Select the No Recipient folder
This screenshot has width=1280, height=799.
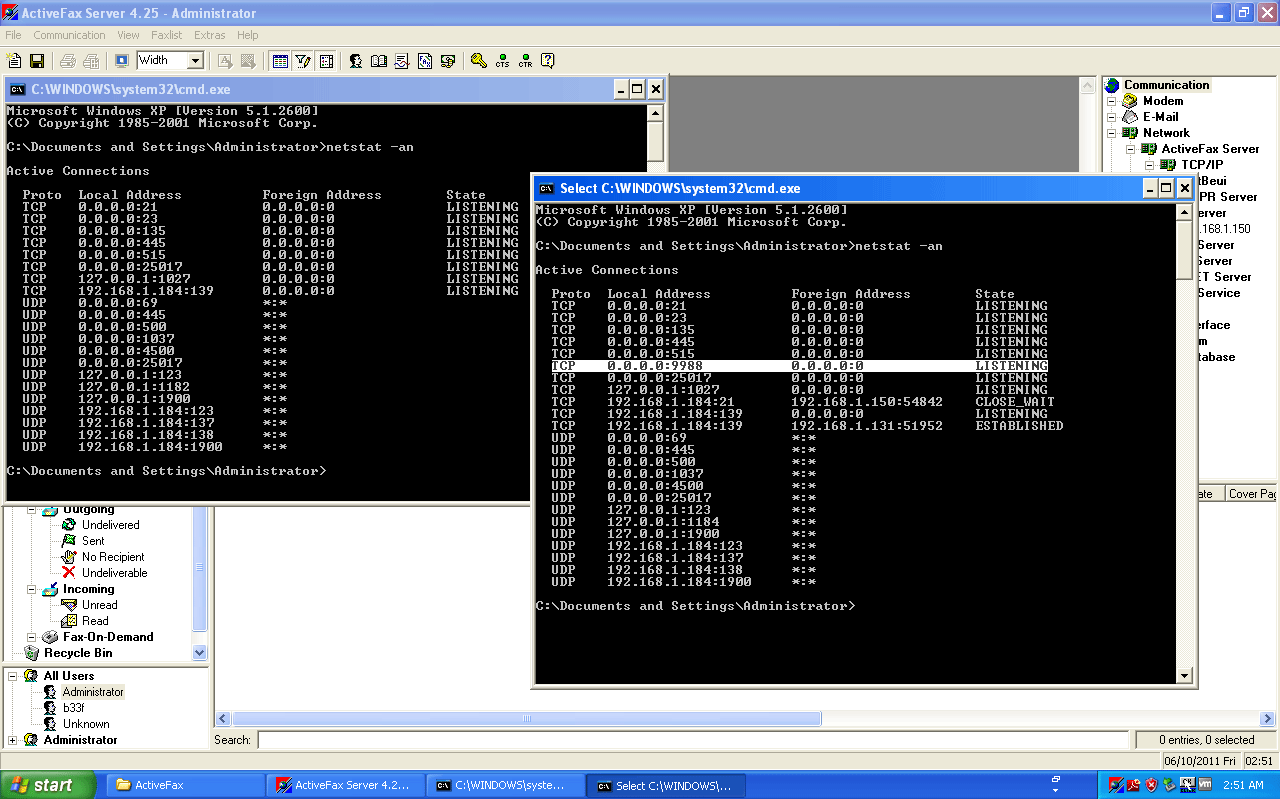point(113,557)
